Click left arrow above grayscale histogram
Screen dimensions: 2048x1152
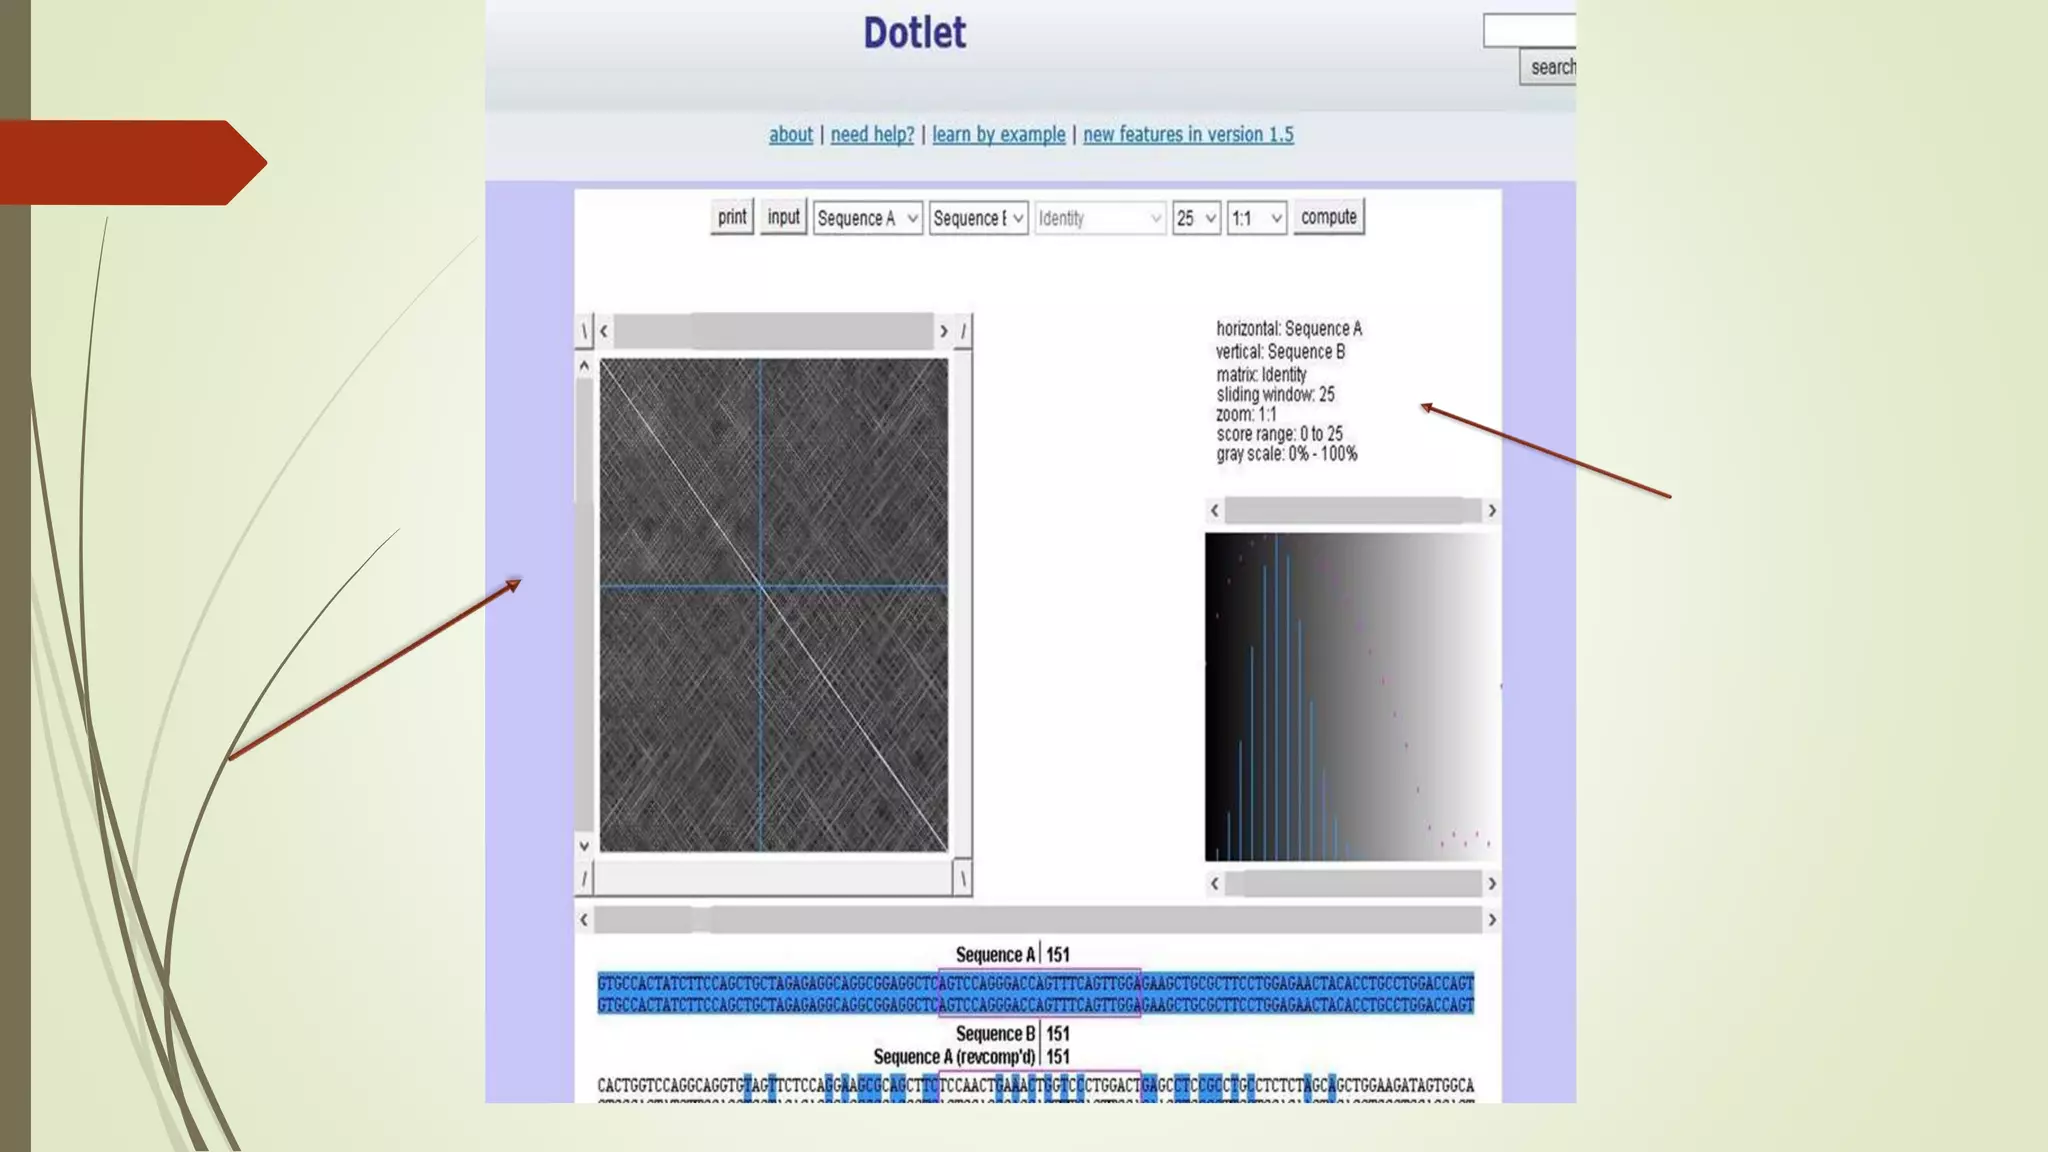click(x=1215, y=511)
